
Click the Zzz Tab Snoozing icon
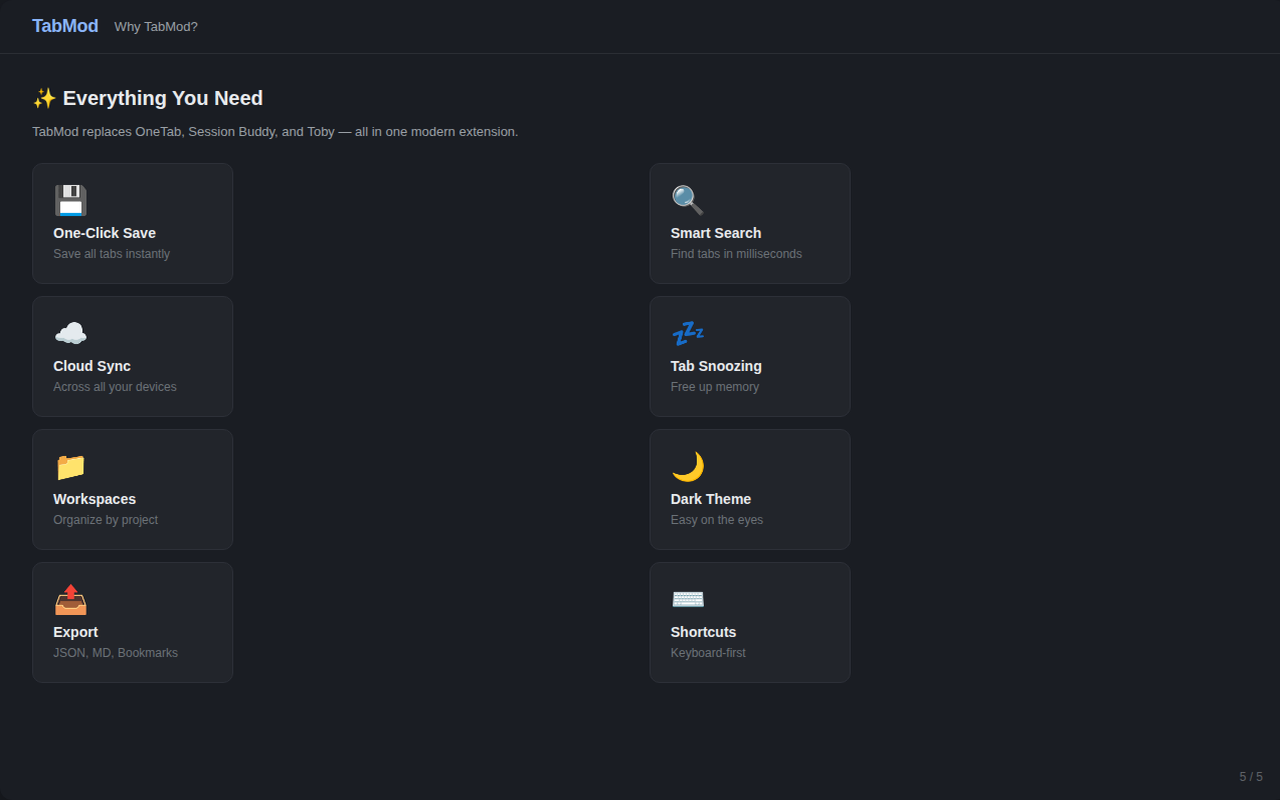point(687,333)
